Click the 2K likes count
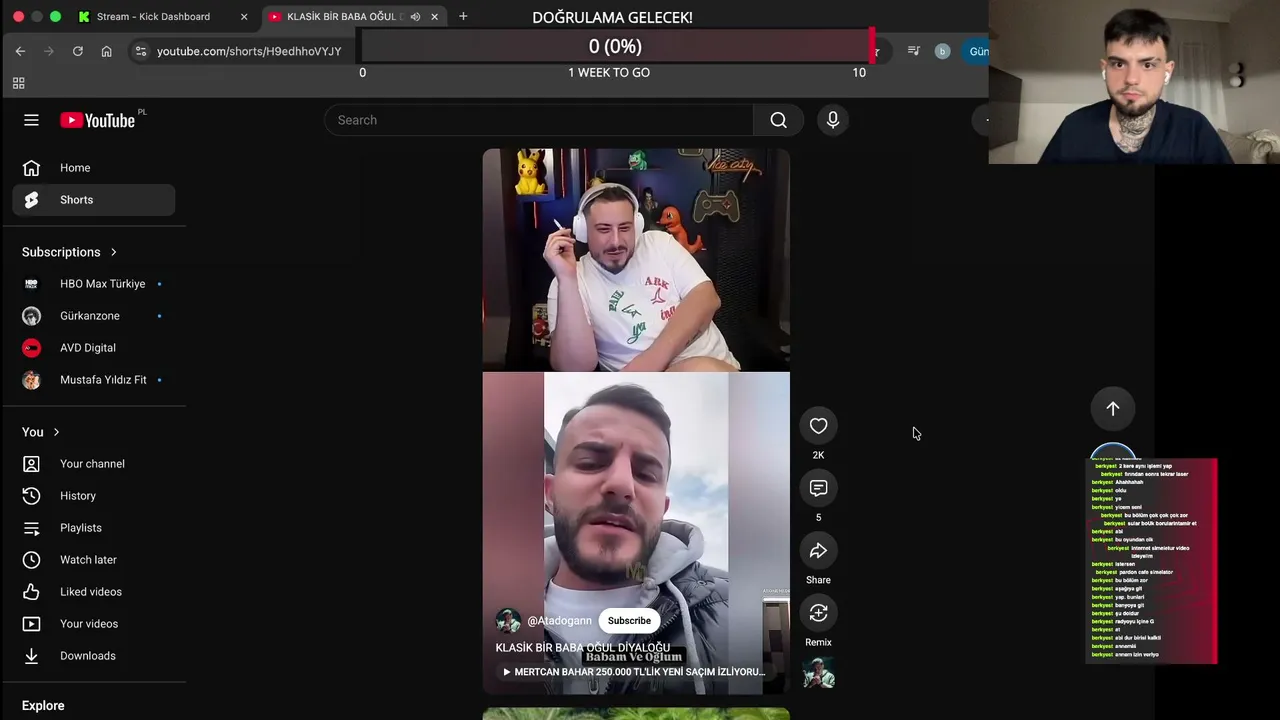1280x720 pixels. click(x=818, y=455)
